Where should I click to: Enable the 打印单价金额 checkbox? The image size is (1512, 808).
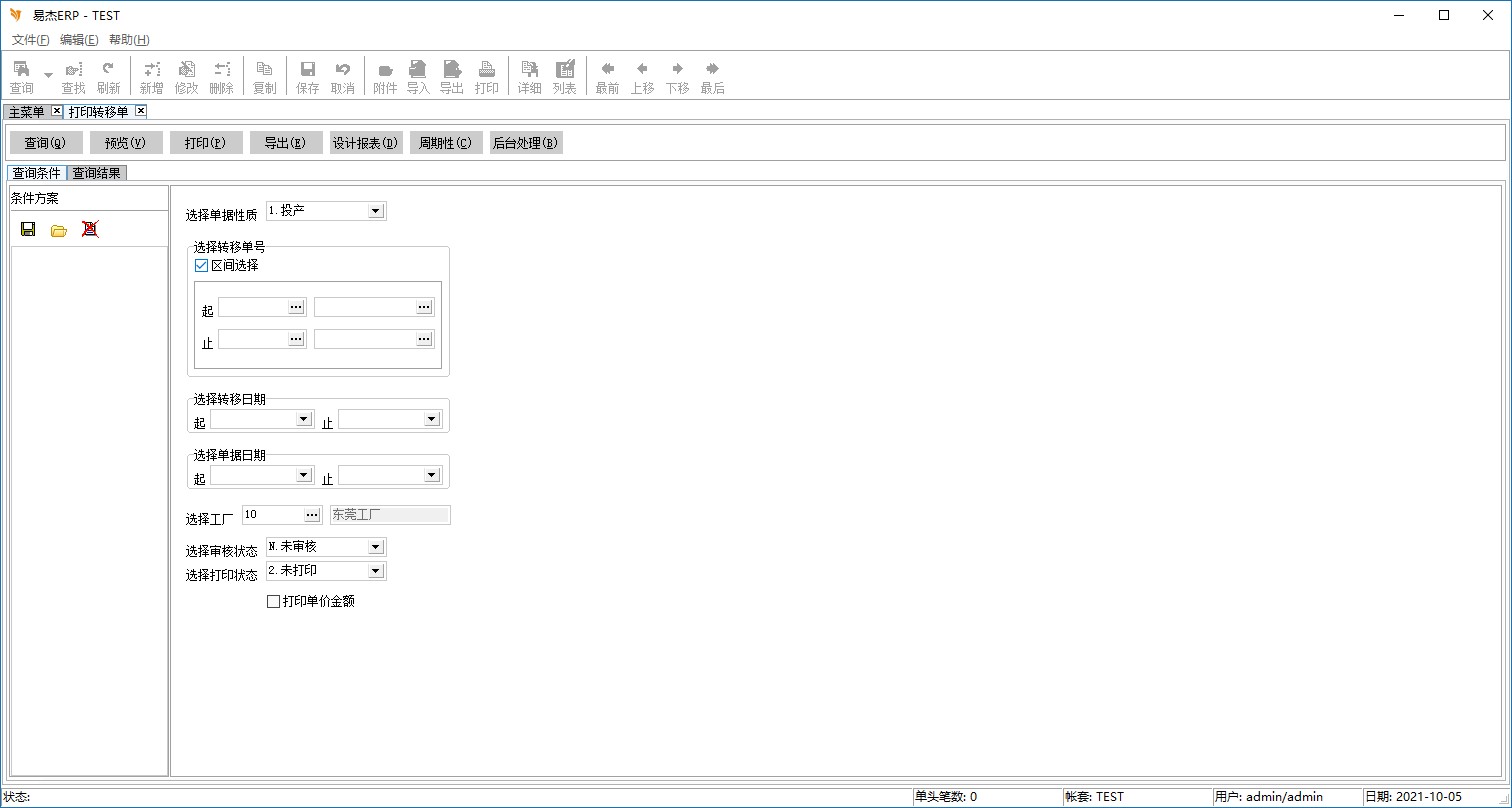click(x=273, y=602)
